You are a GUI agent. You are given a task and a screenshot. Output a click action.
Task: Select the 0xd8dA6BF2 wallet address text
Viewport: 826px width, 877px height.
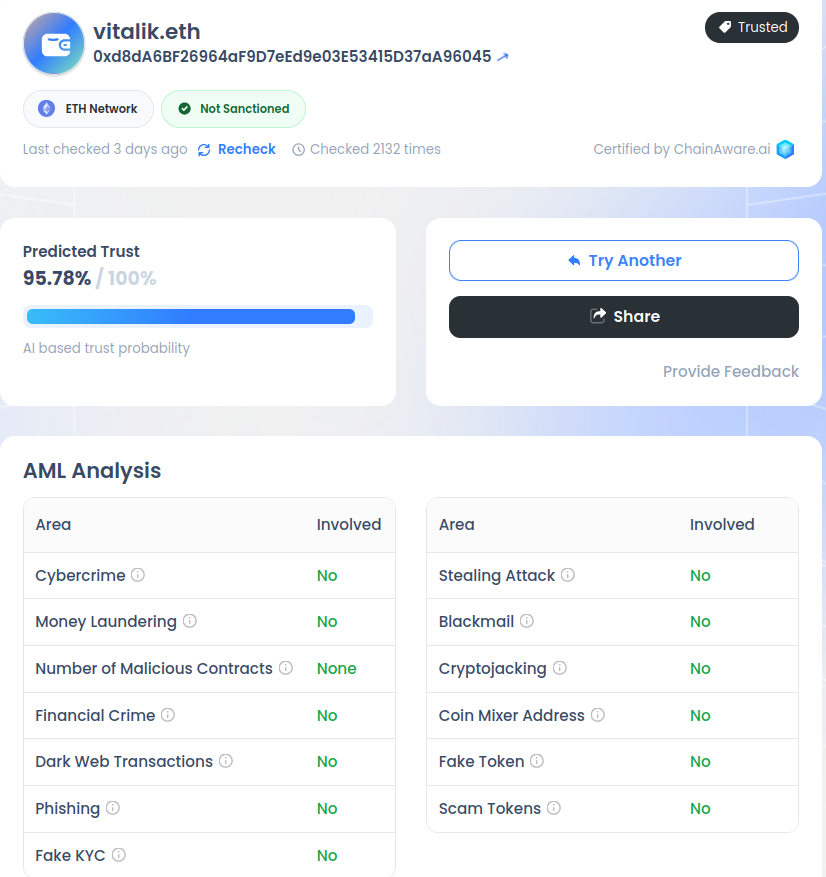pyautogui.click(x=290, y=57)
